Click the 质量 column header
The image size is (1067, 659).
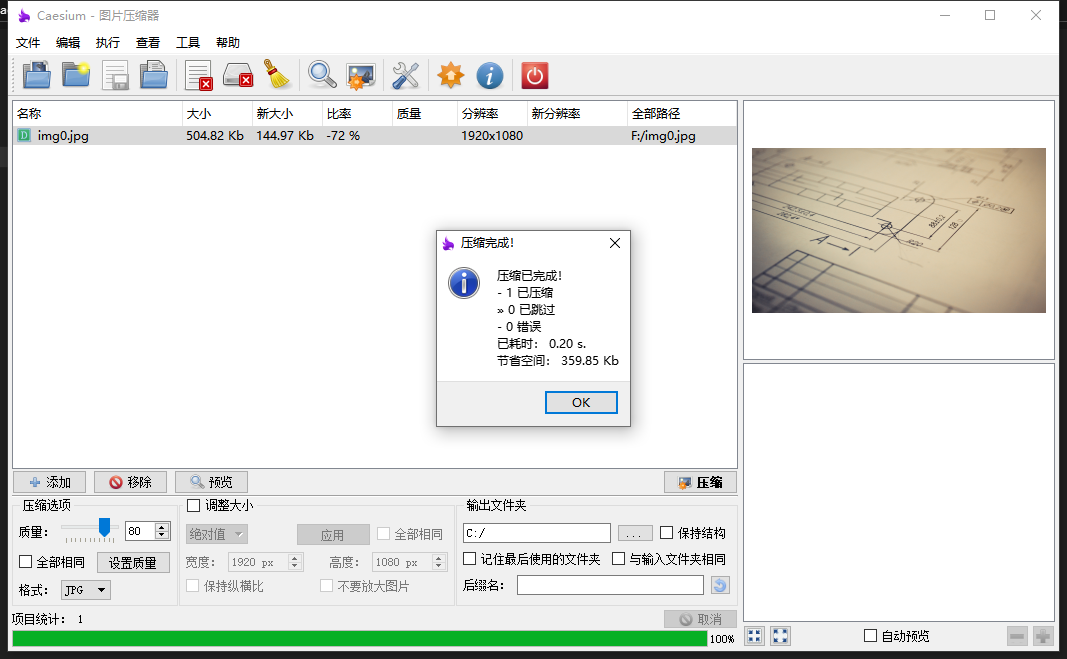click(425, 114)
